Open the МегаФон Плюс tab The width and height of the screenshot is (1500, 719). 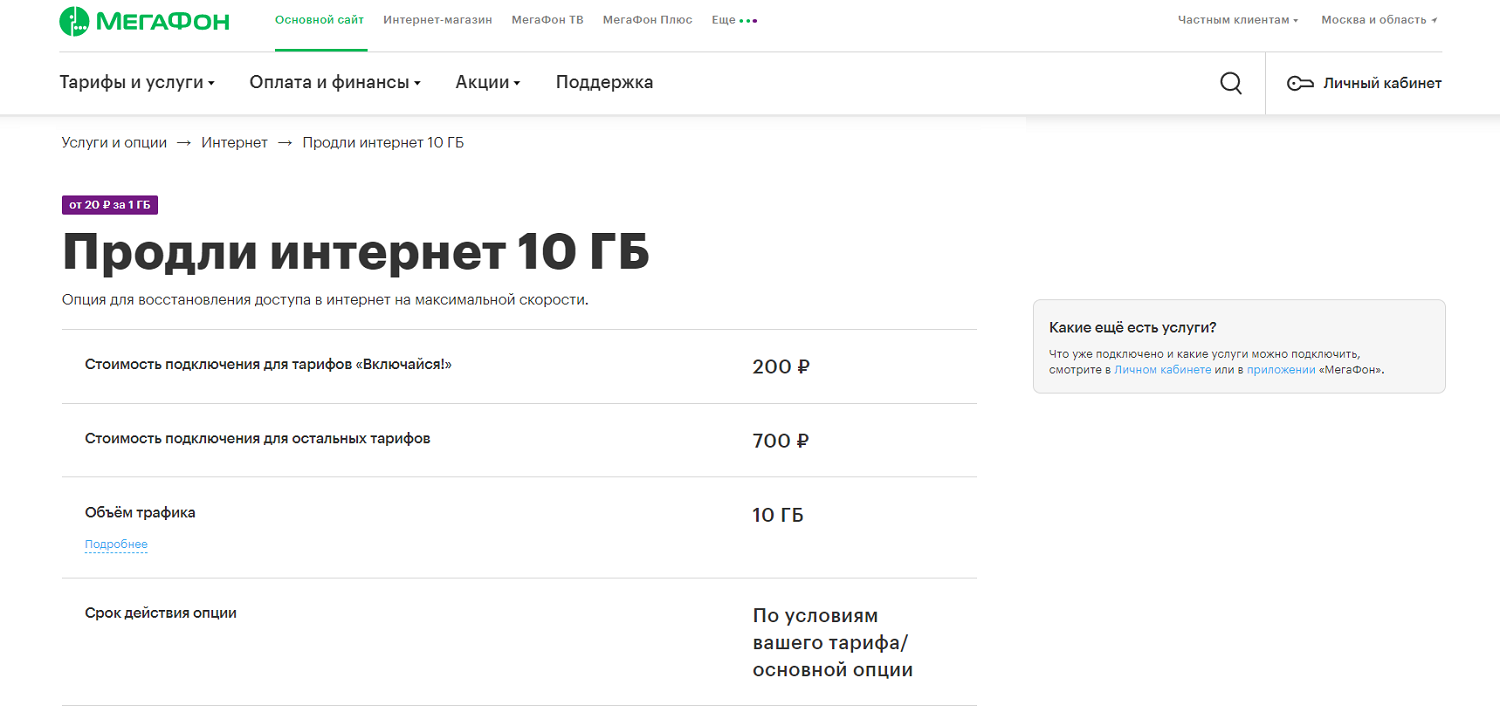pyautogui.click(x=647, y=20)
